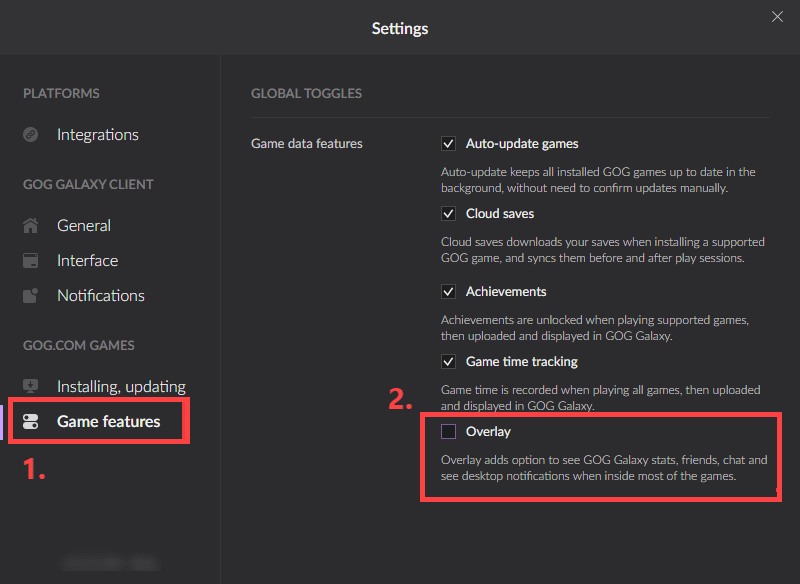This screenshot has width=800, height=584.
Task: Click the Cloud saves label
Action: pos(500,214)
